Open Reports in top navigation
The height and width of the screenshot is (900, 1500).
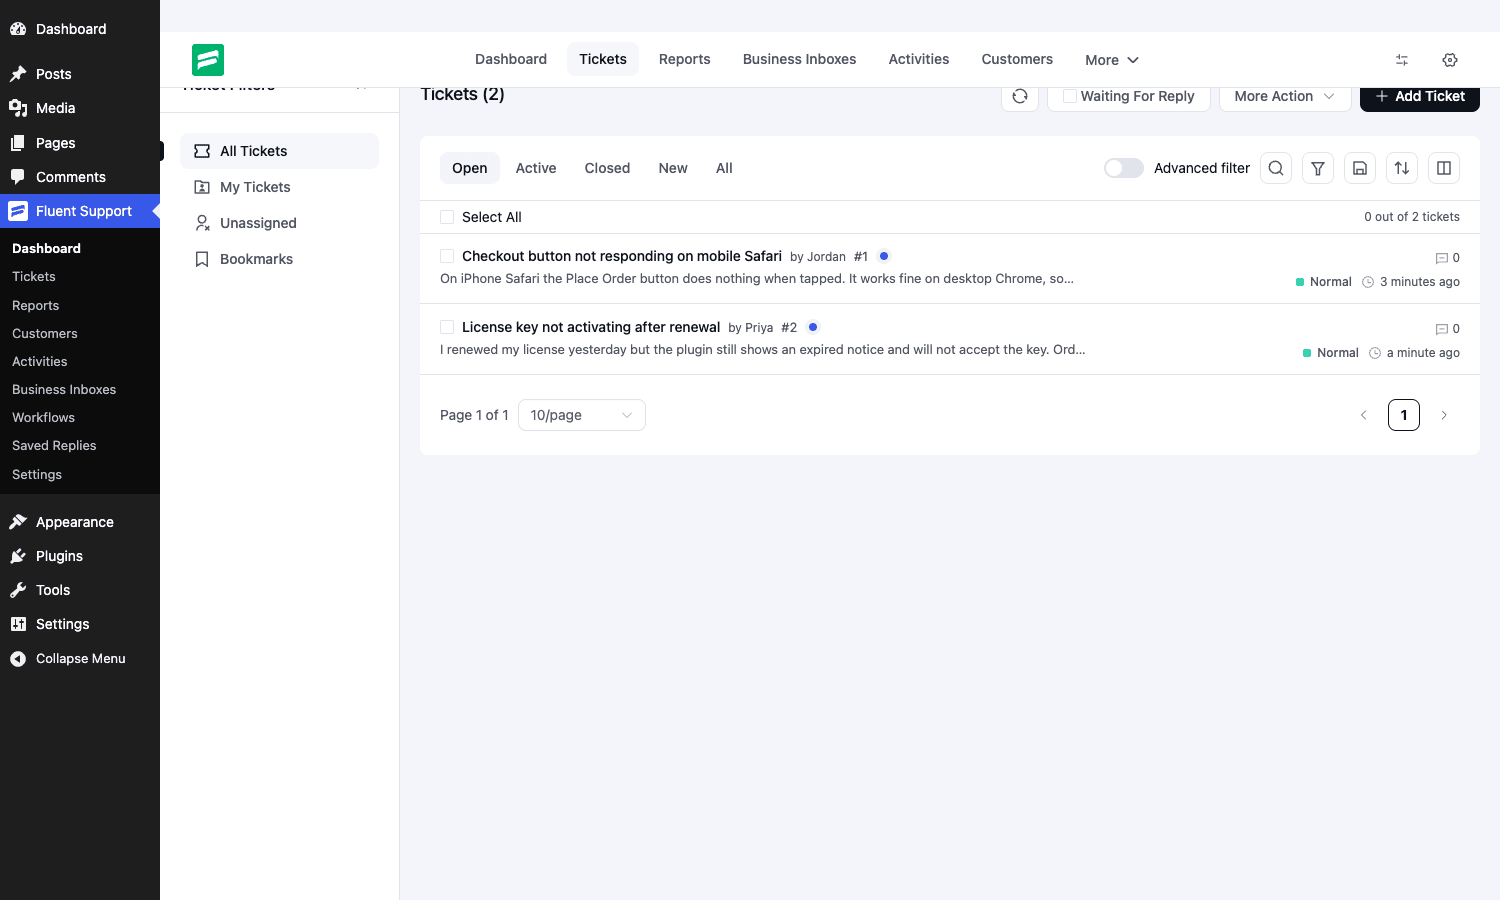685,59
